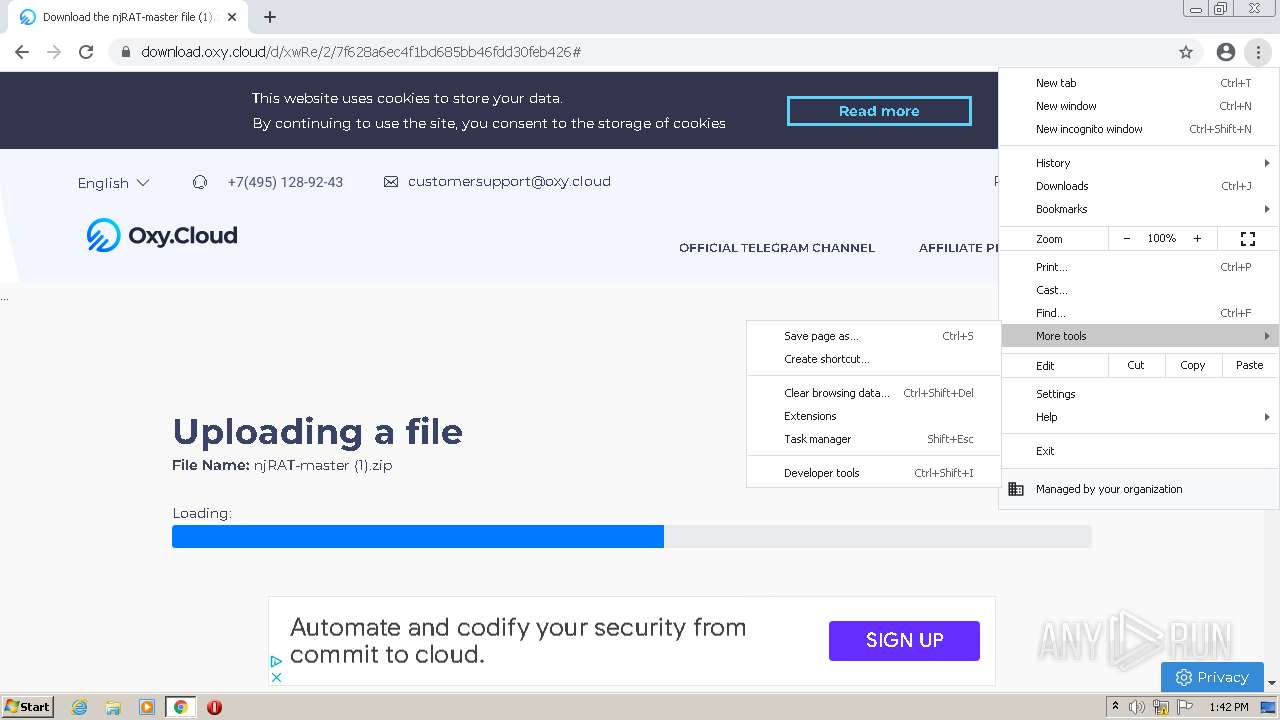Image resolution: width=1280 pixels, height=720 pixels.
Task: Open the Chrome profile avatar icon
Action: [x=1226, y=52]
